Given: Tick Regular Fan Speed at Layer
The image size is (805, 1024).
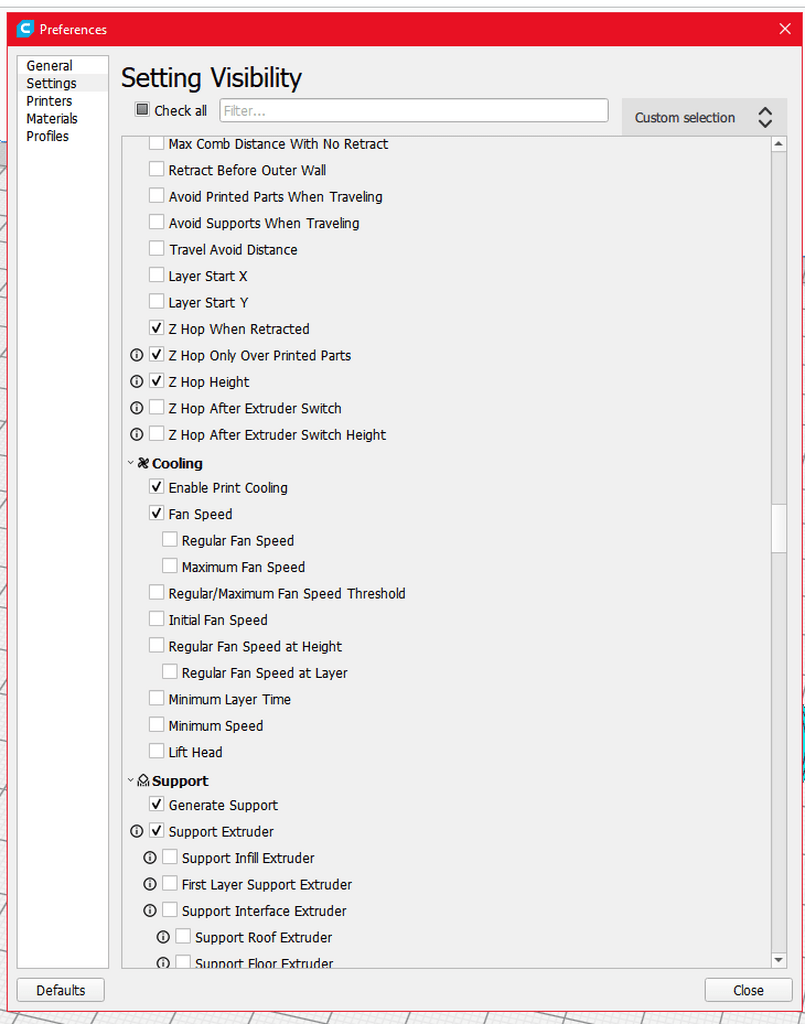Looking at the screenshot, I should point(170,672).
